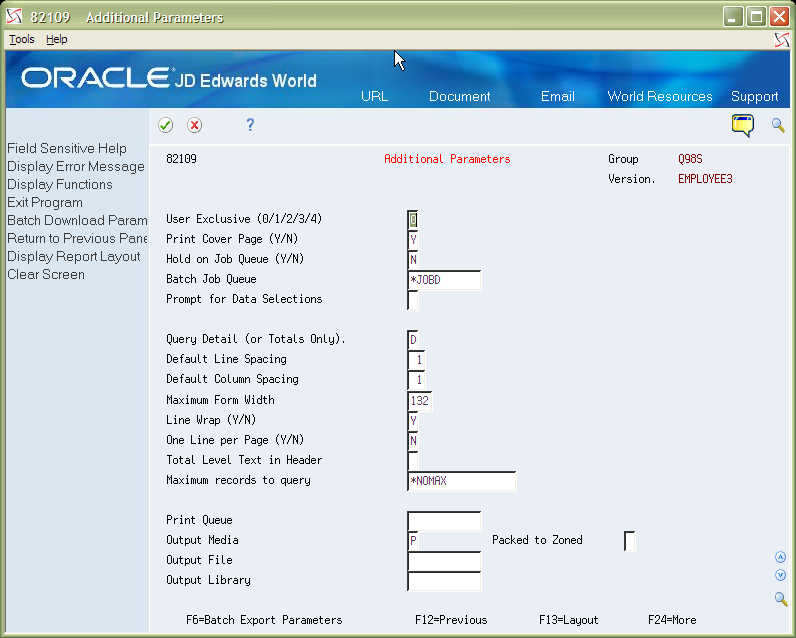Screen dimensions: 796x638
Task: Click the bottom-right magnifier icon
Action: (781, 599)
